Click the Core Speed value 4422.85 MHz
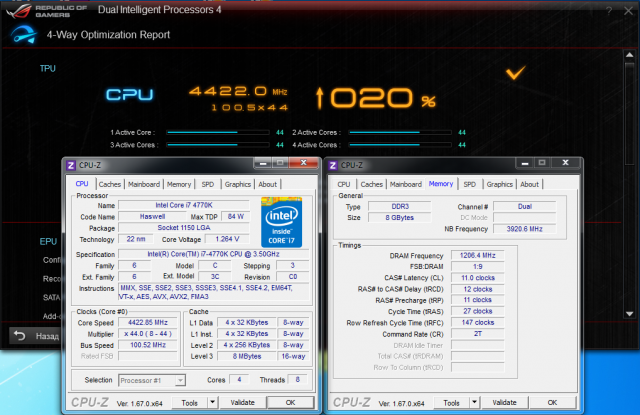 coord(148,322)
